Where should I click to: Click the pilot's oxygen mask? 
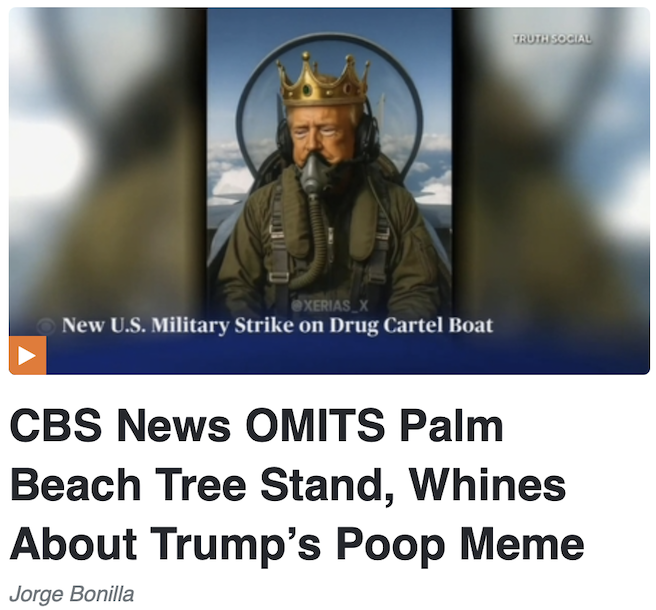313,174
